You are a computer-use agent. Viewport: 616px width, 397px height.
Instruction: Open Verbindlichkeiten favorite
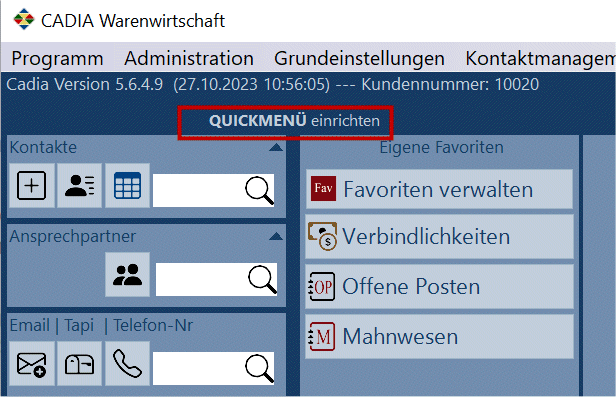click(x=439, y=236)
